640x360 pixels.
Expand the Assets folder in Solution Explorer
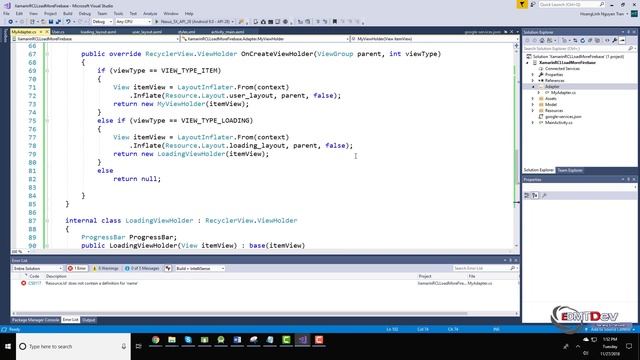[x=533, y=99]
